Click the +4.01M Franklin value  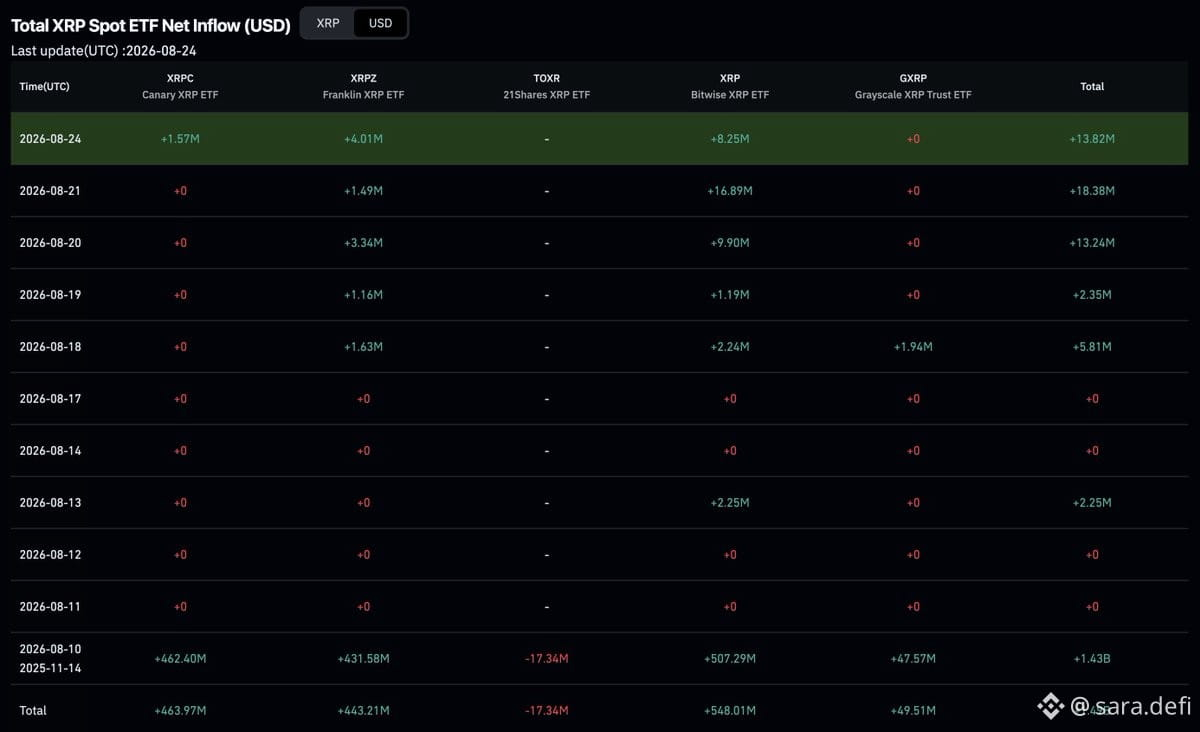coord(363,139)
